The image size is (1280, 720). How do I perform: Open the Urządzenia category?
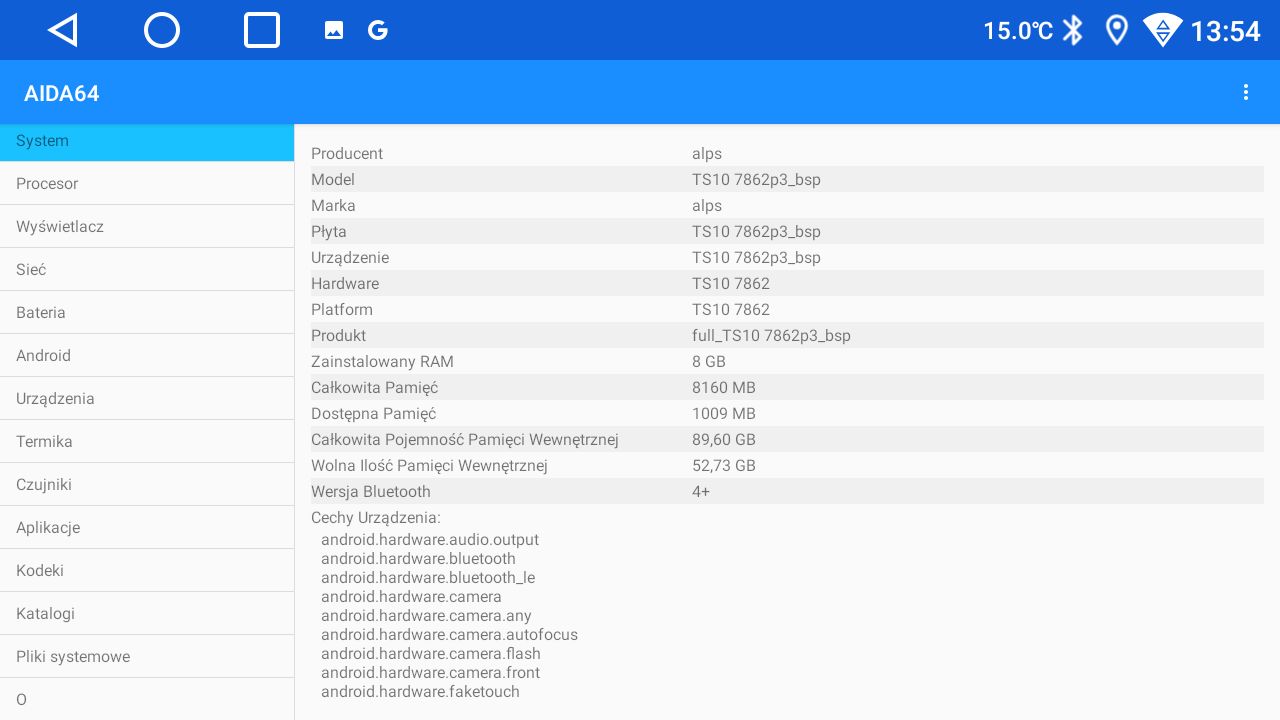(147, 399)
